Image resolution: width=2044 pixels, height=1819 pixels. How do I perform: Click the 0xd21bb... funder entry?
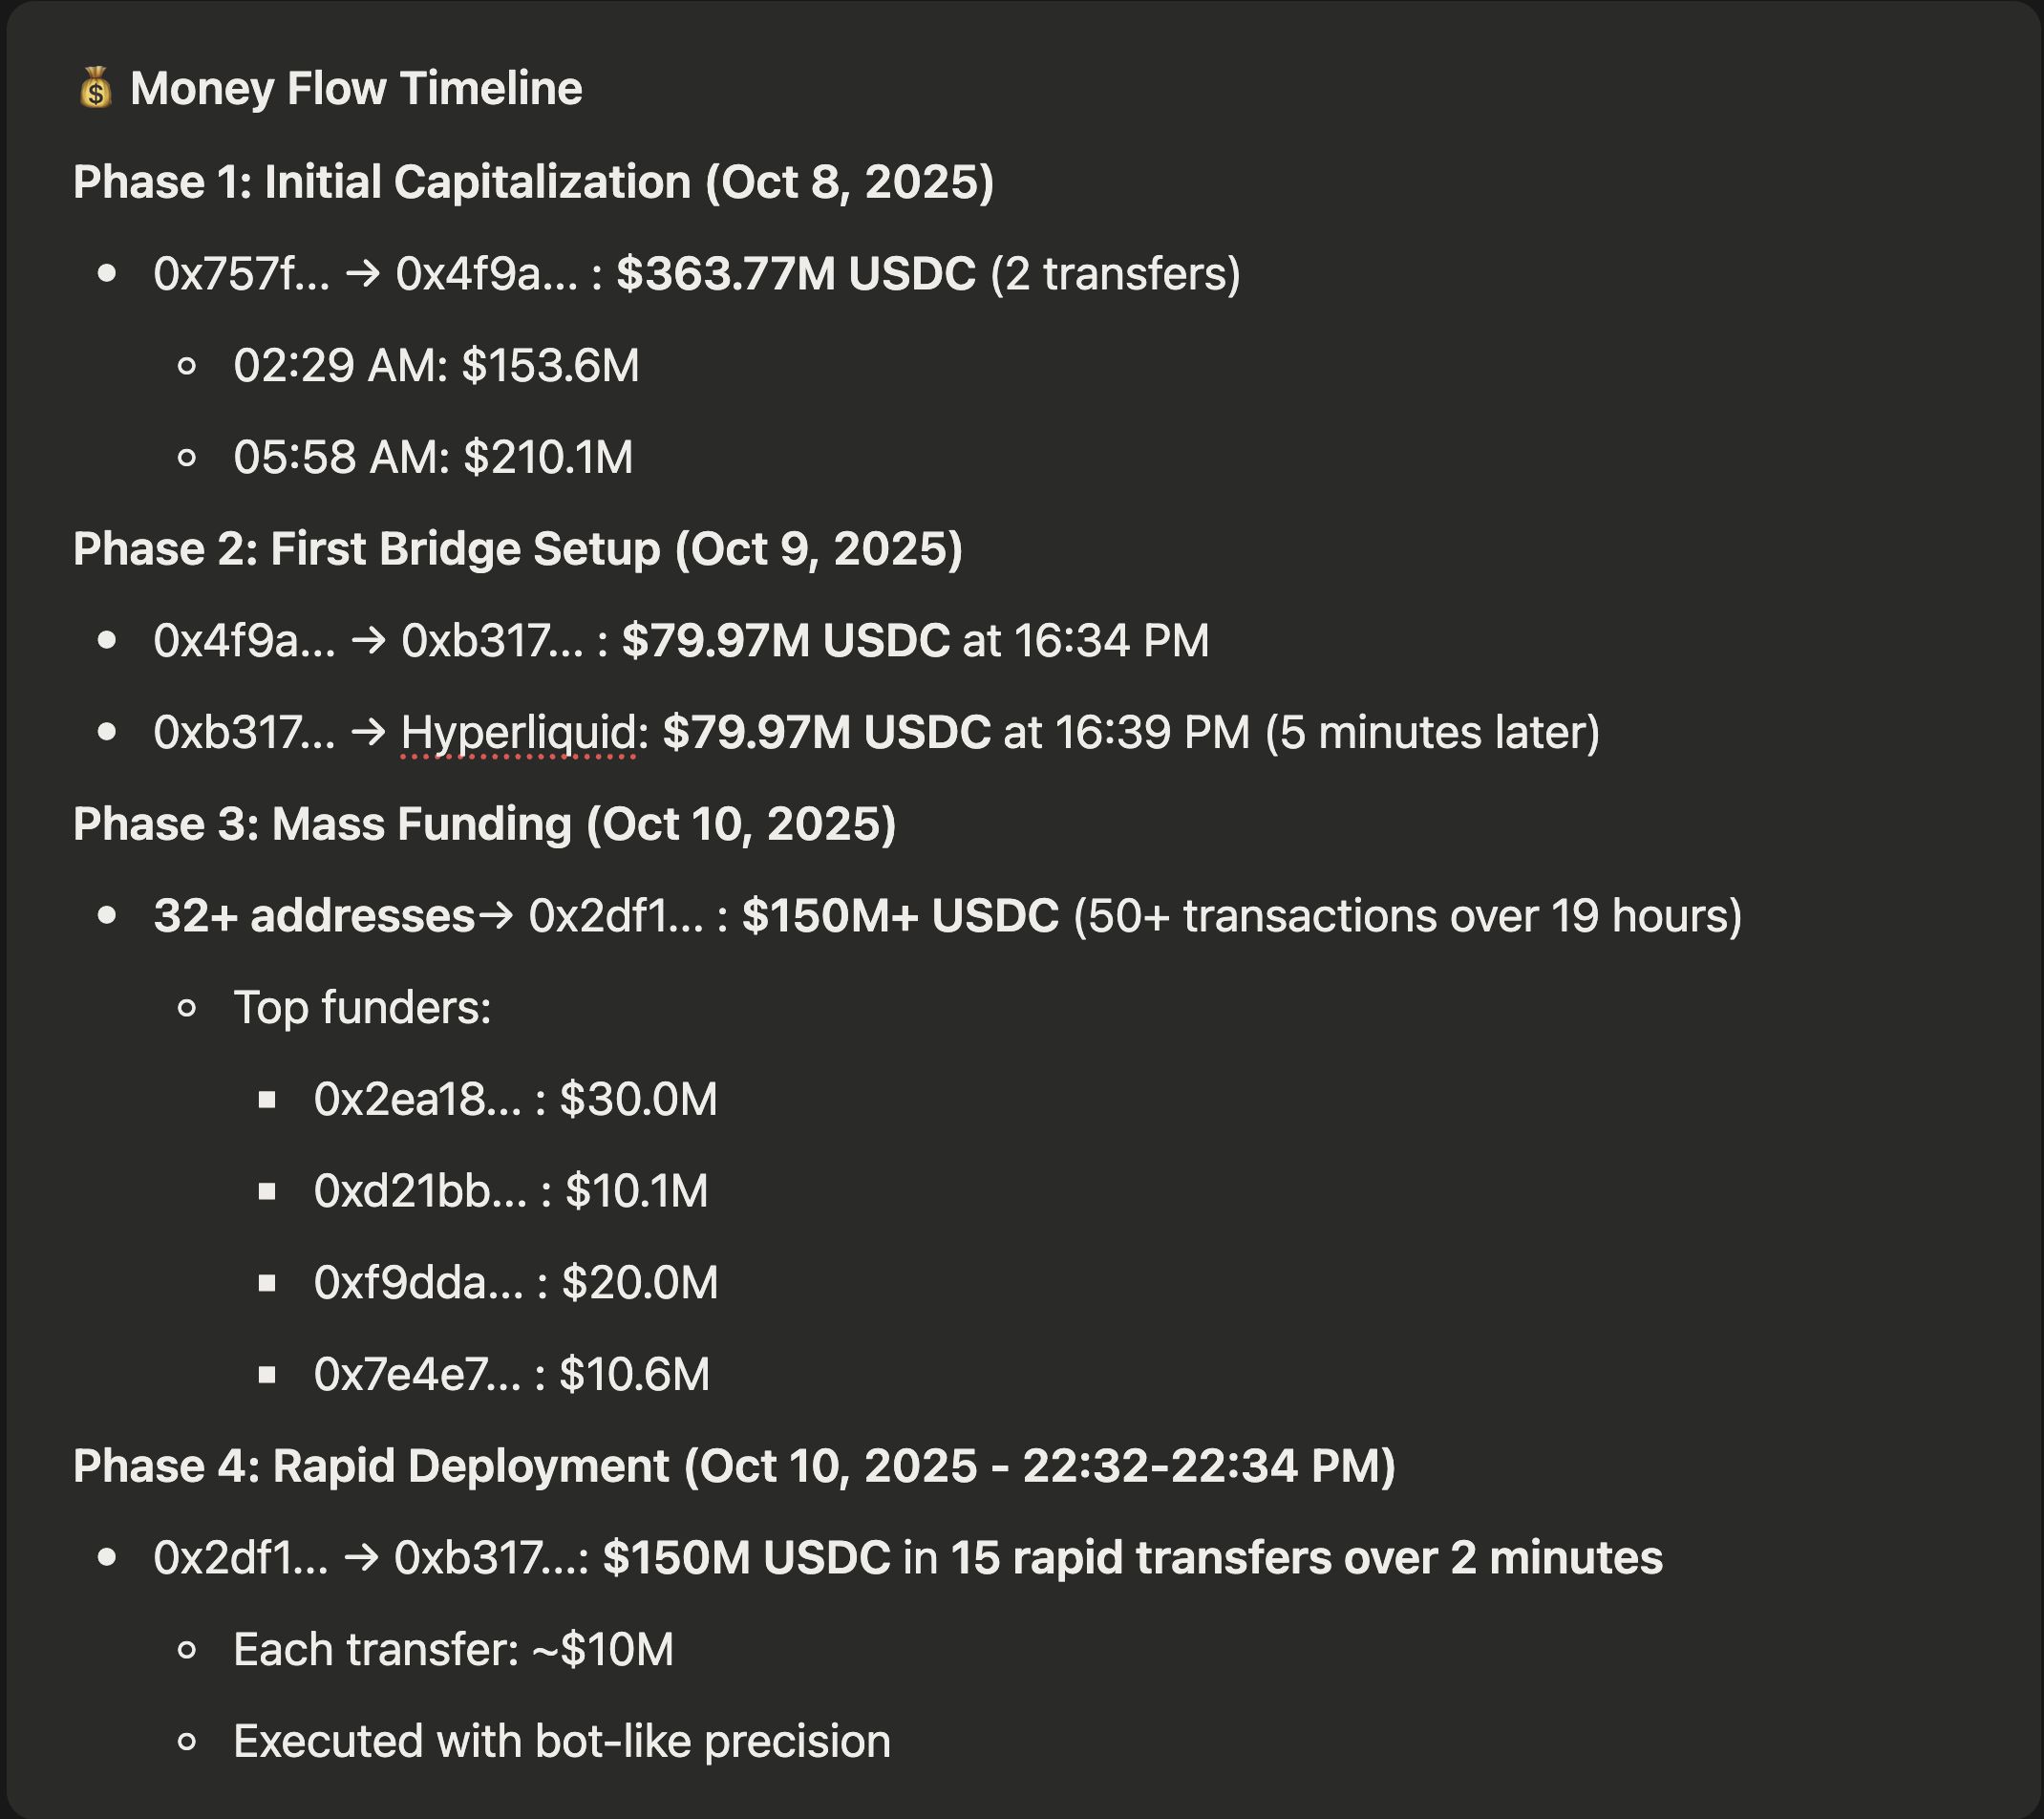tap(510, 1192)
